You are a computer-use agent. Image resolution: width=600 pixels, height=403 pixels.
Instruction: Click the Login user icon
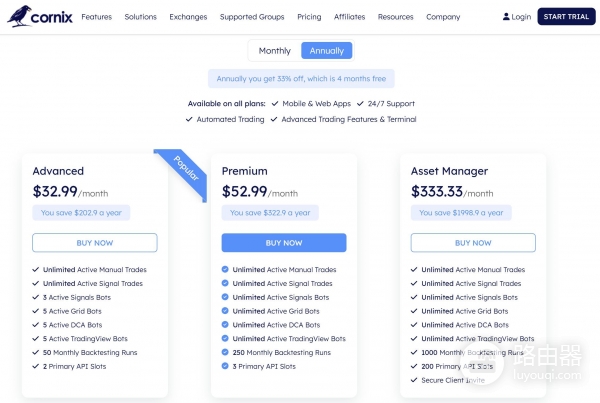(x=506, y=17)
